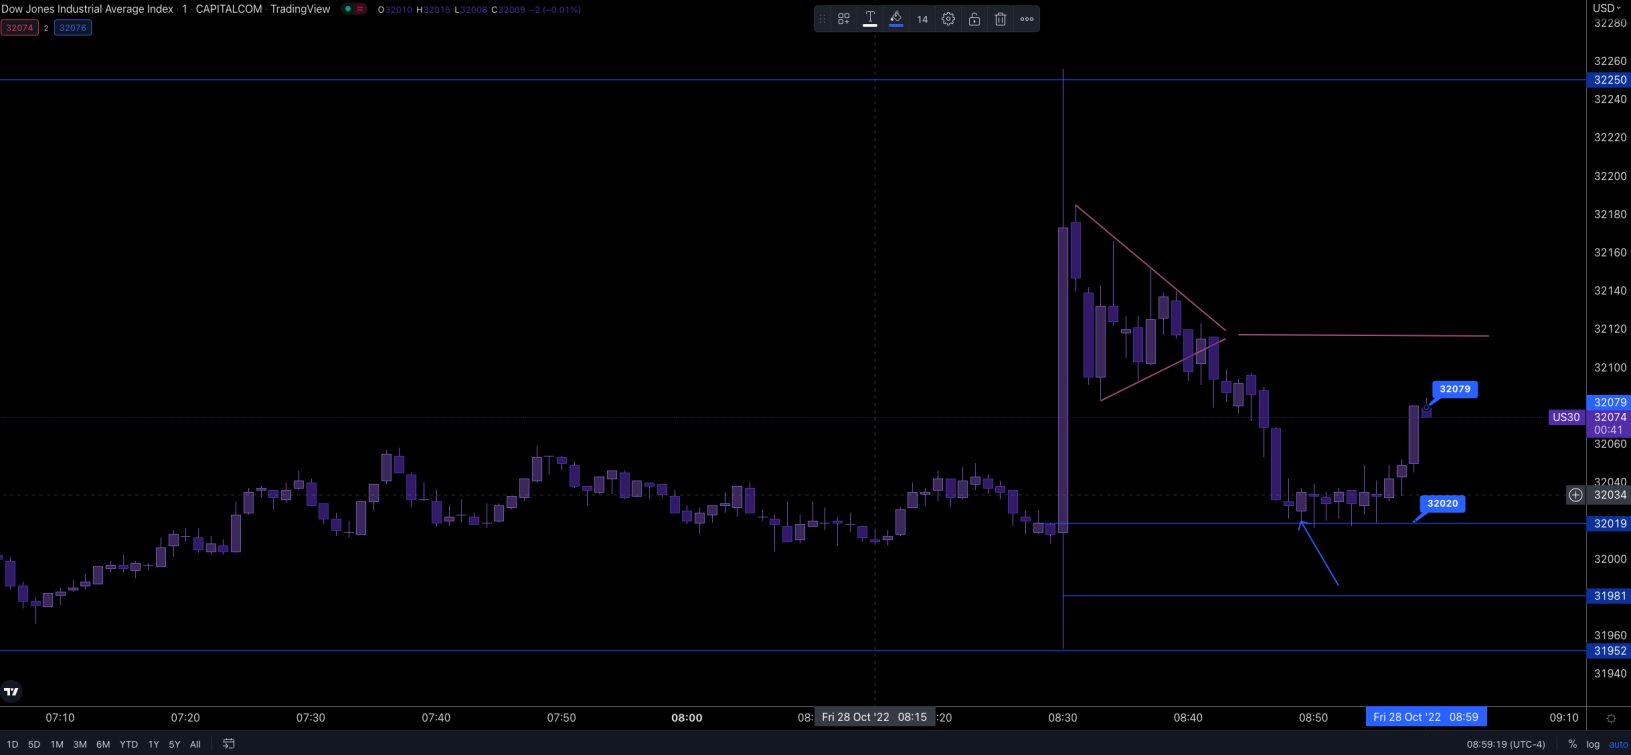1631x755 pixels.
Task: Click the blue buy price 32076 button
Action: pyautogui.click(x=73, y=28)
